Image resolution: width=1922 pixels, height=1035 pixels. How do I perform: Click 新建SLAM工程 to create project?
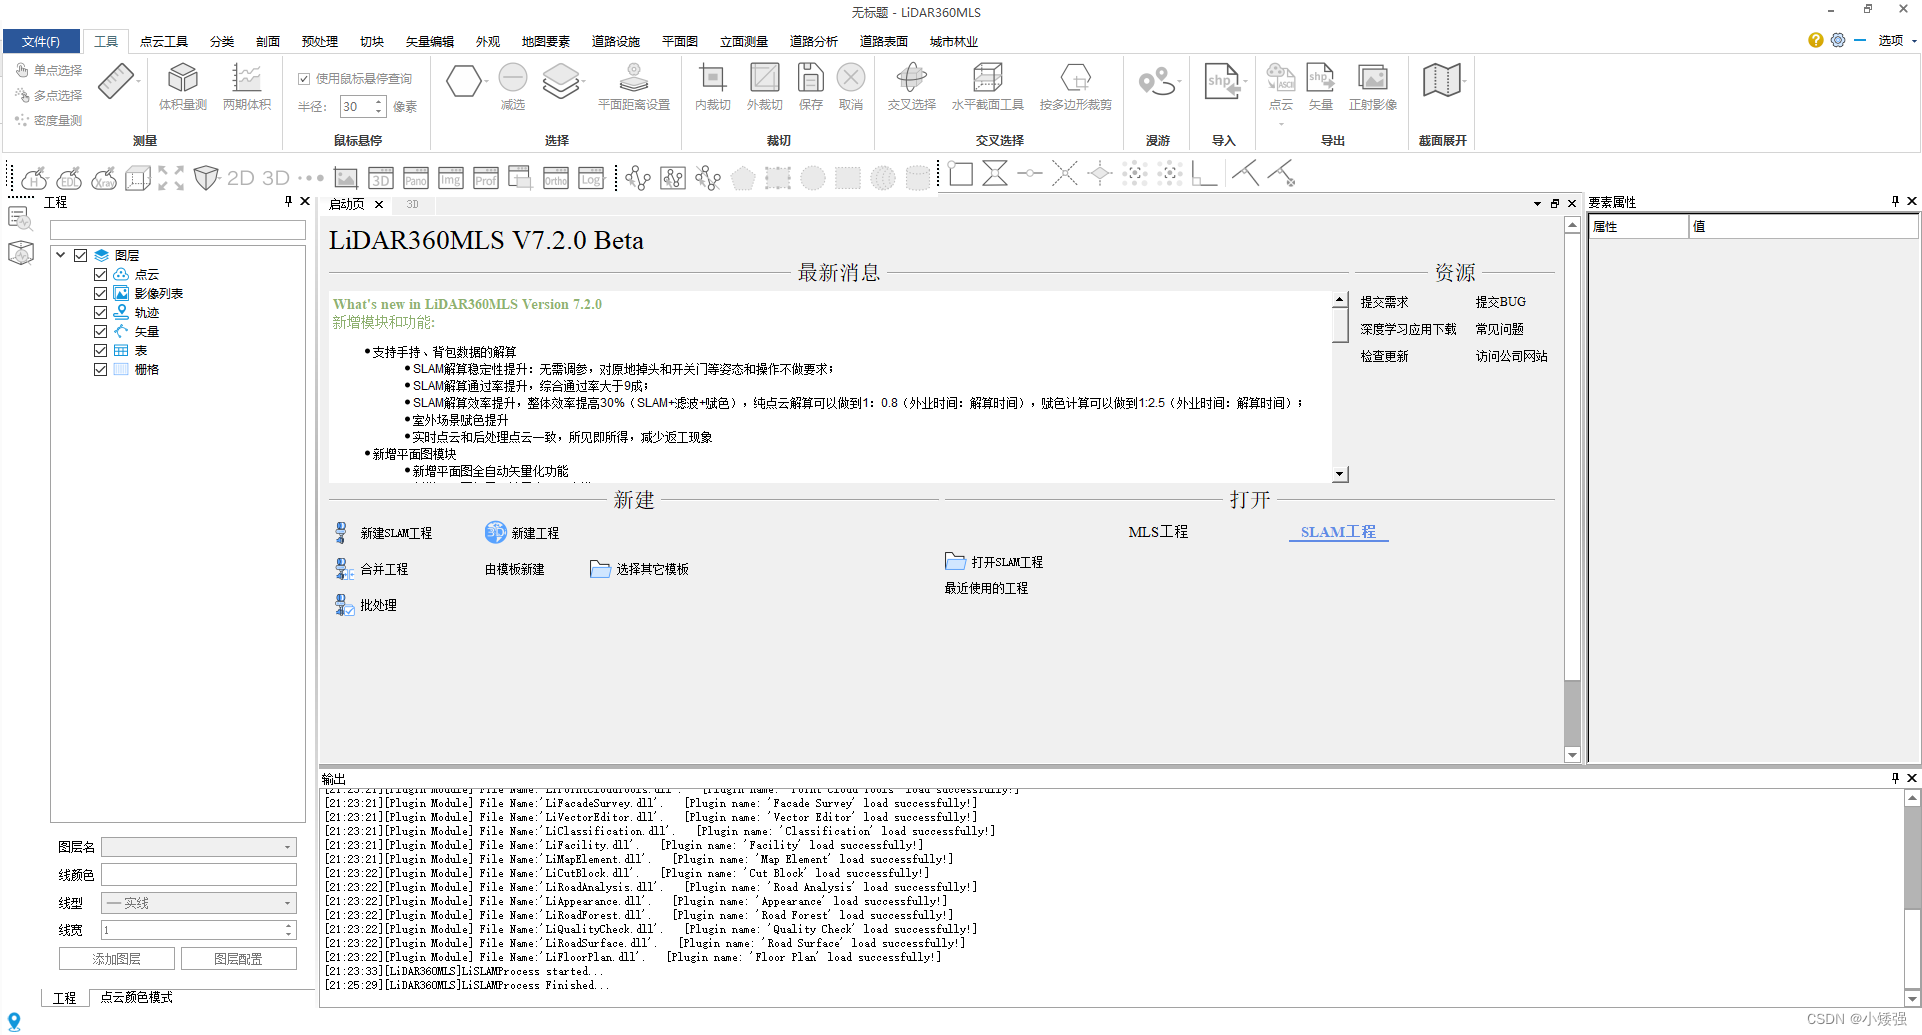[x=383, y=533]
